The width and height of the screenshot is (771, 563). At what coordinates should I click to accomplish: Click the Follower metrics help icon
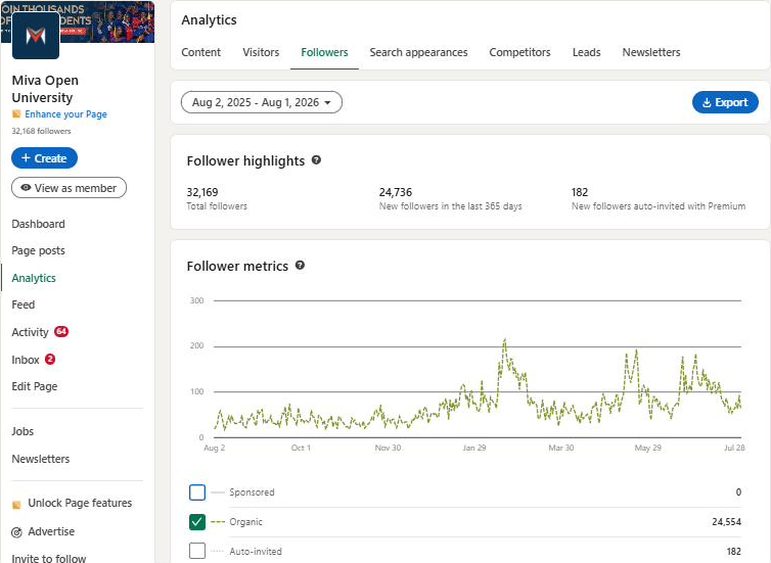click(300, 266)
